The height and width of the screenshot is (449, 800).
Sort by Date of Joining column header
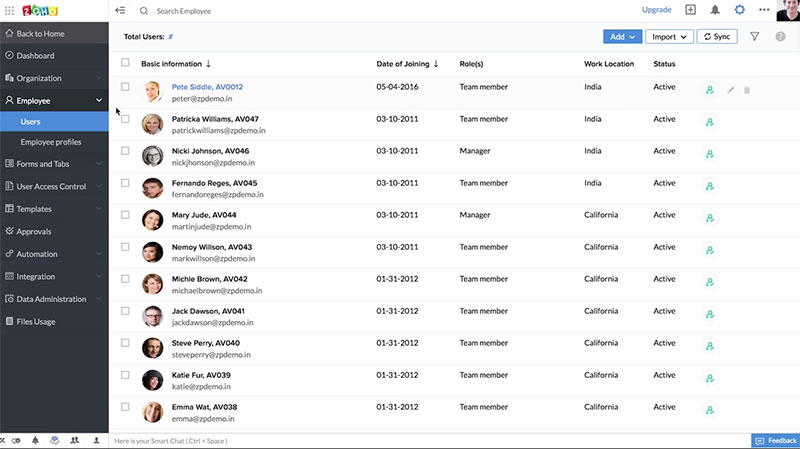[407, 64]
